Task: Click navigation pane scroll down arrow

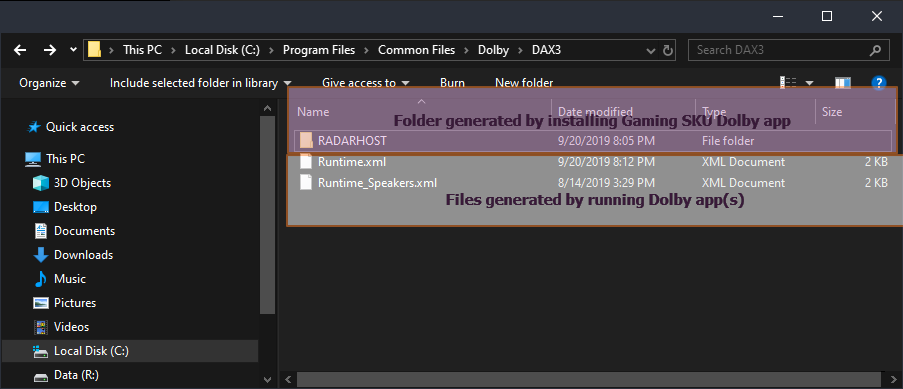Action: pos(268,380)
